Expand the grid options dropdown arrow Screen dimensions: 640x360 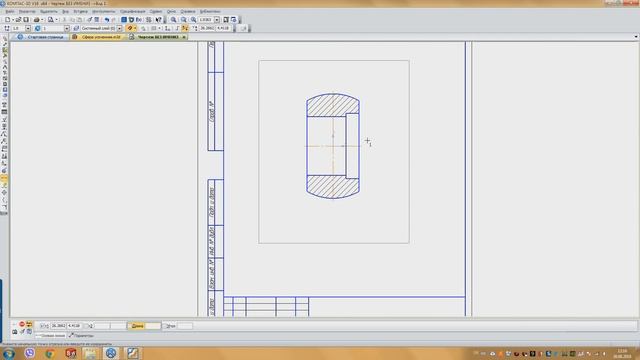(160, 29)
